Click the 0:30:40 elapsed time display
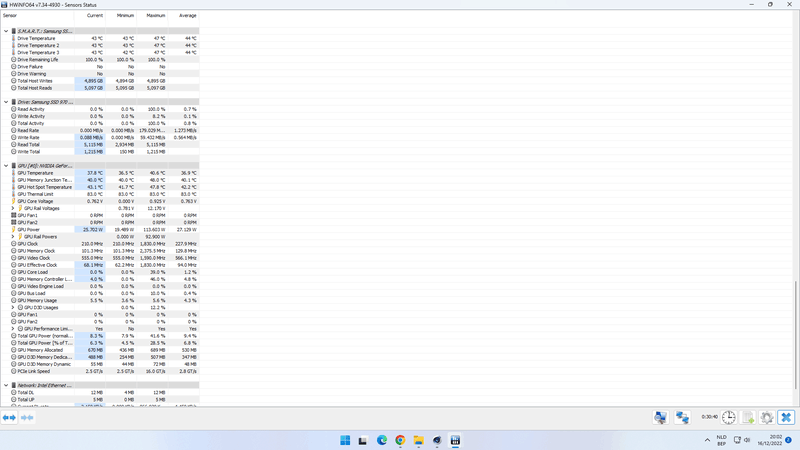 709,417
